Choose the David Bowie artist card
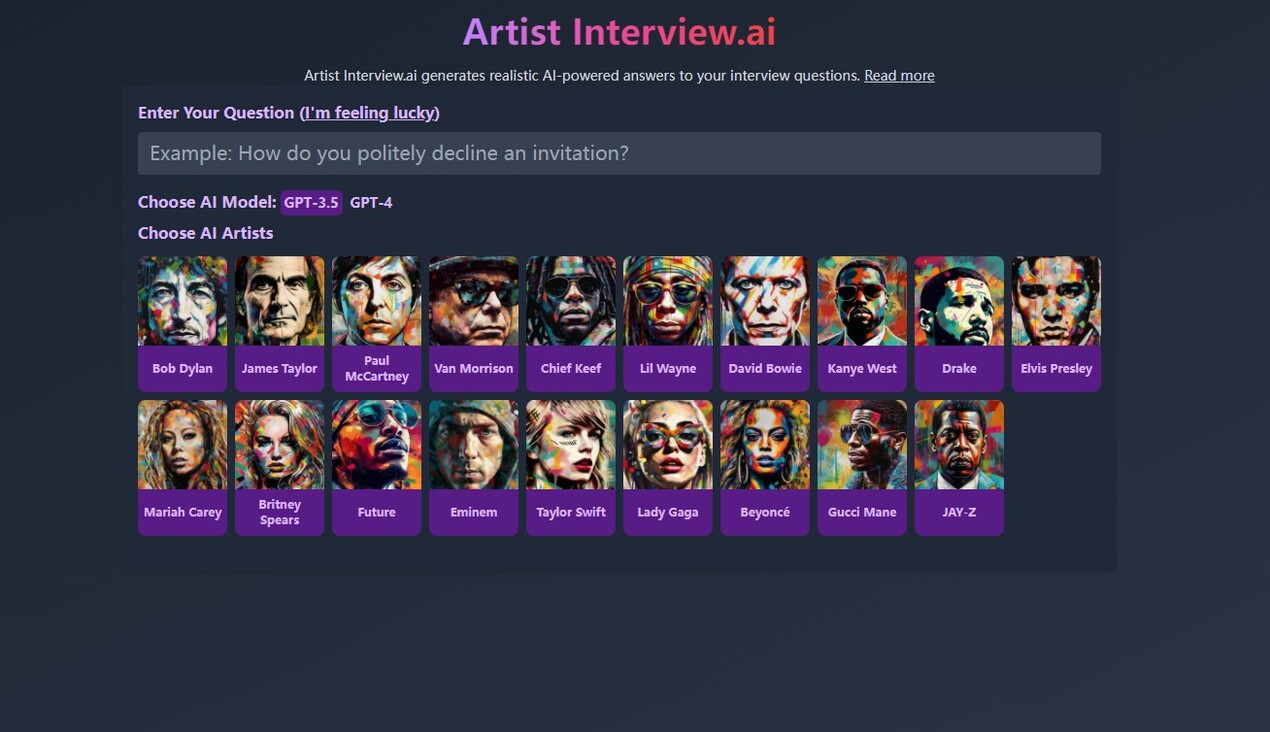 coord(764,300)
